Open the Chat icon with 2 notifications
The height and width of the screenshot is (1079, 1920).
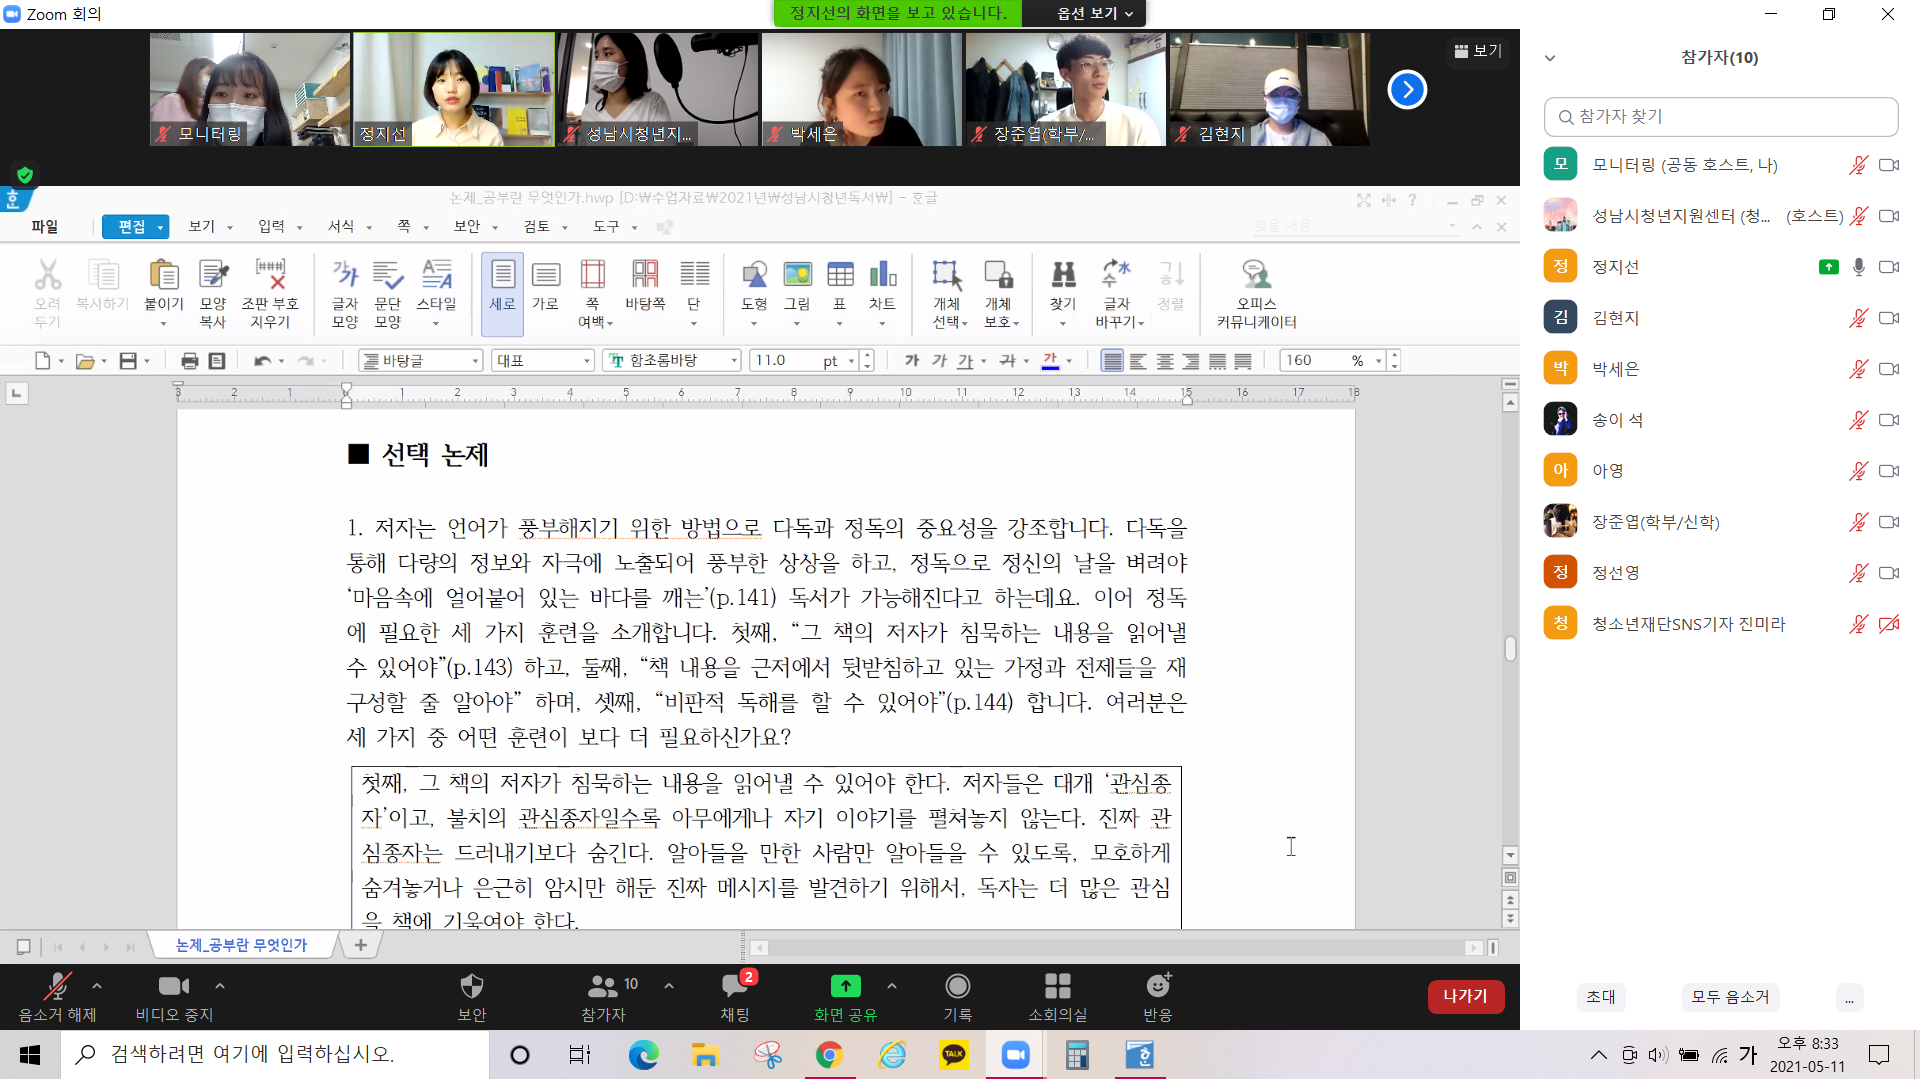[x=735, y=996]
